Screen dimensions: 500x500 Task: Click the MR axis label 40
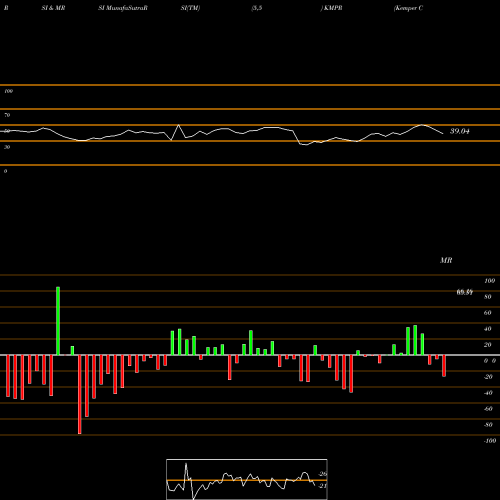pos(488,329)
